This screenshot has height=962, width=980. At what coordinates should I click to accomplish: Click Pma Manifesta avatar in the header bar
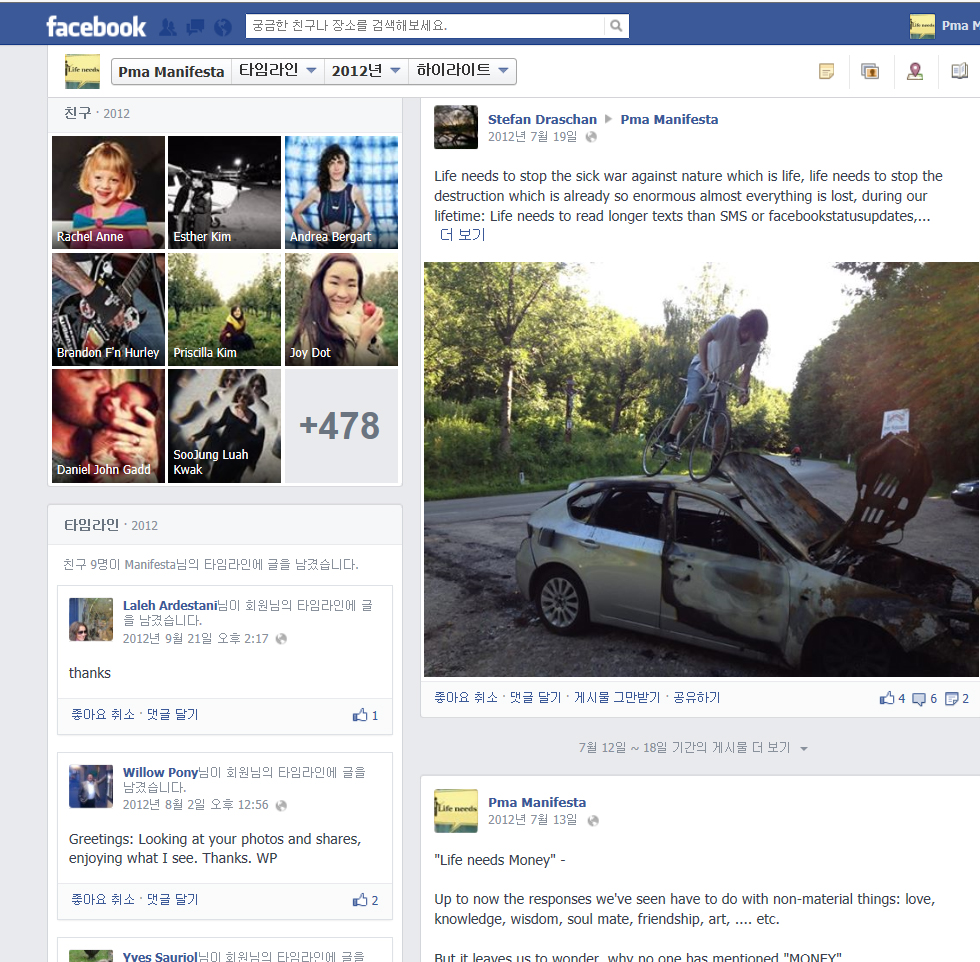point(922,26)
